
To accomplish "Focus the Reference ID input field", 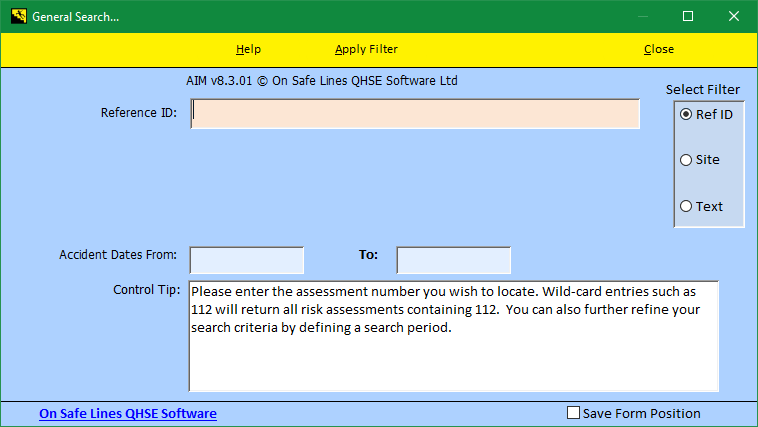I will coord(415,114).
